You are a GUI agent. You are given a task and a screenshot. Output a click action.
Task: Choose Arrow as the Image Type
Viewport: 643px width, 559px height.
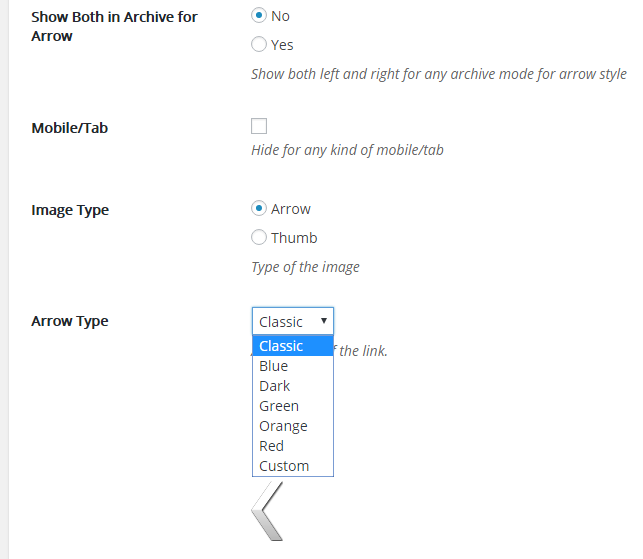coord(259,209)
